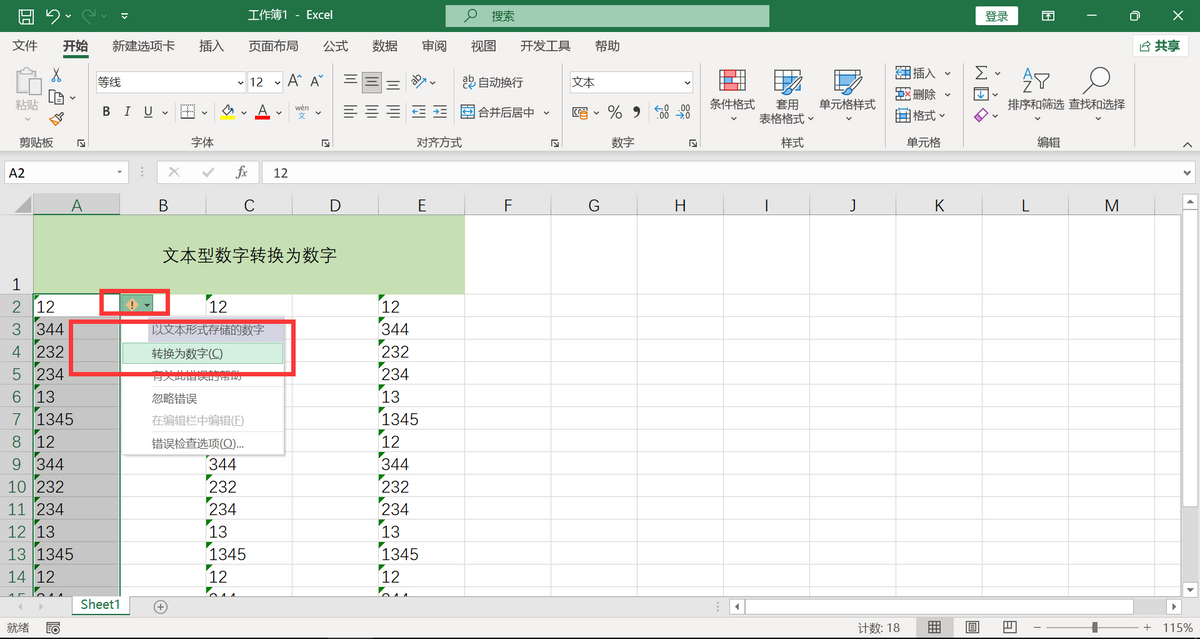
Task: Switch to the Insert (插入) ribbon tab
Action: point(212,46)
